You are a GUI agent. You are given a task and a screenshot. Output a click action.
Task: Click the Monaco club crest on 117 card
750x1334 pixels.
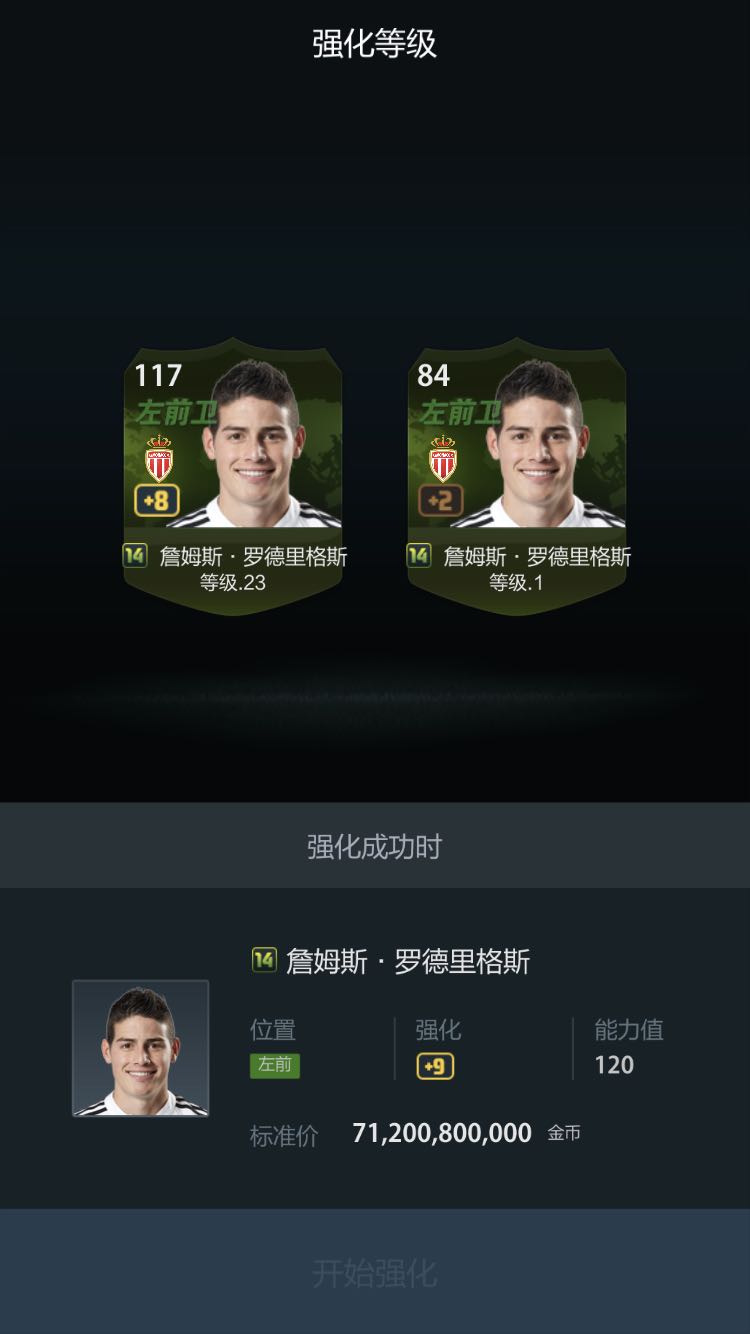point(159,458)
